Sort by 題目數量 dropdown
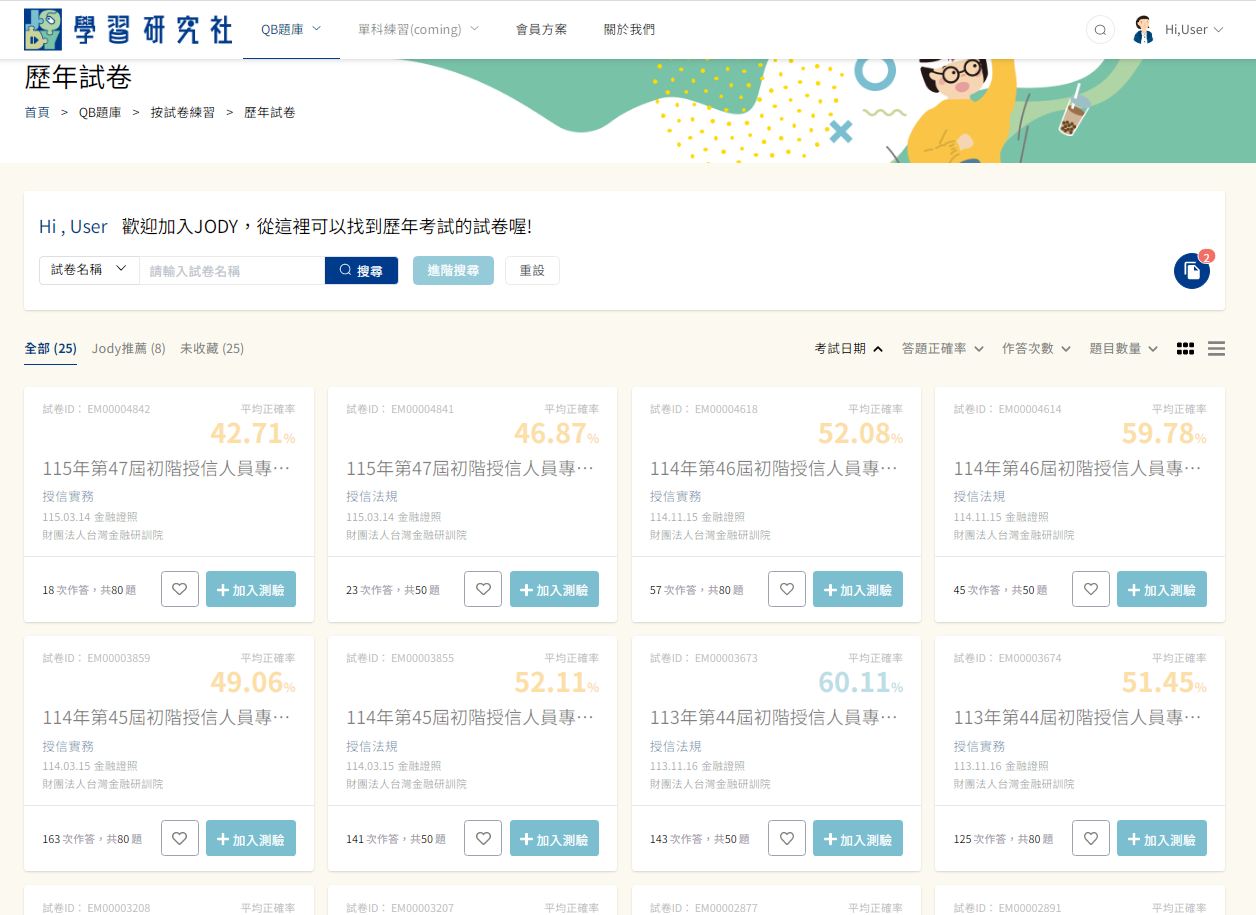1256x915 pixels. [1124, 349]
